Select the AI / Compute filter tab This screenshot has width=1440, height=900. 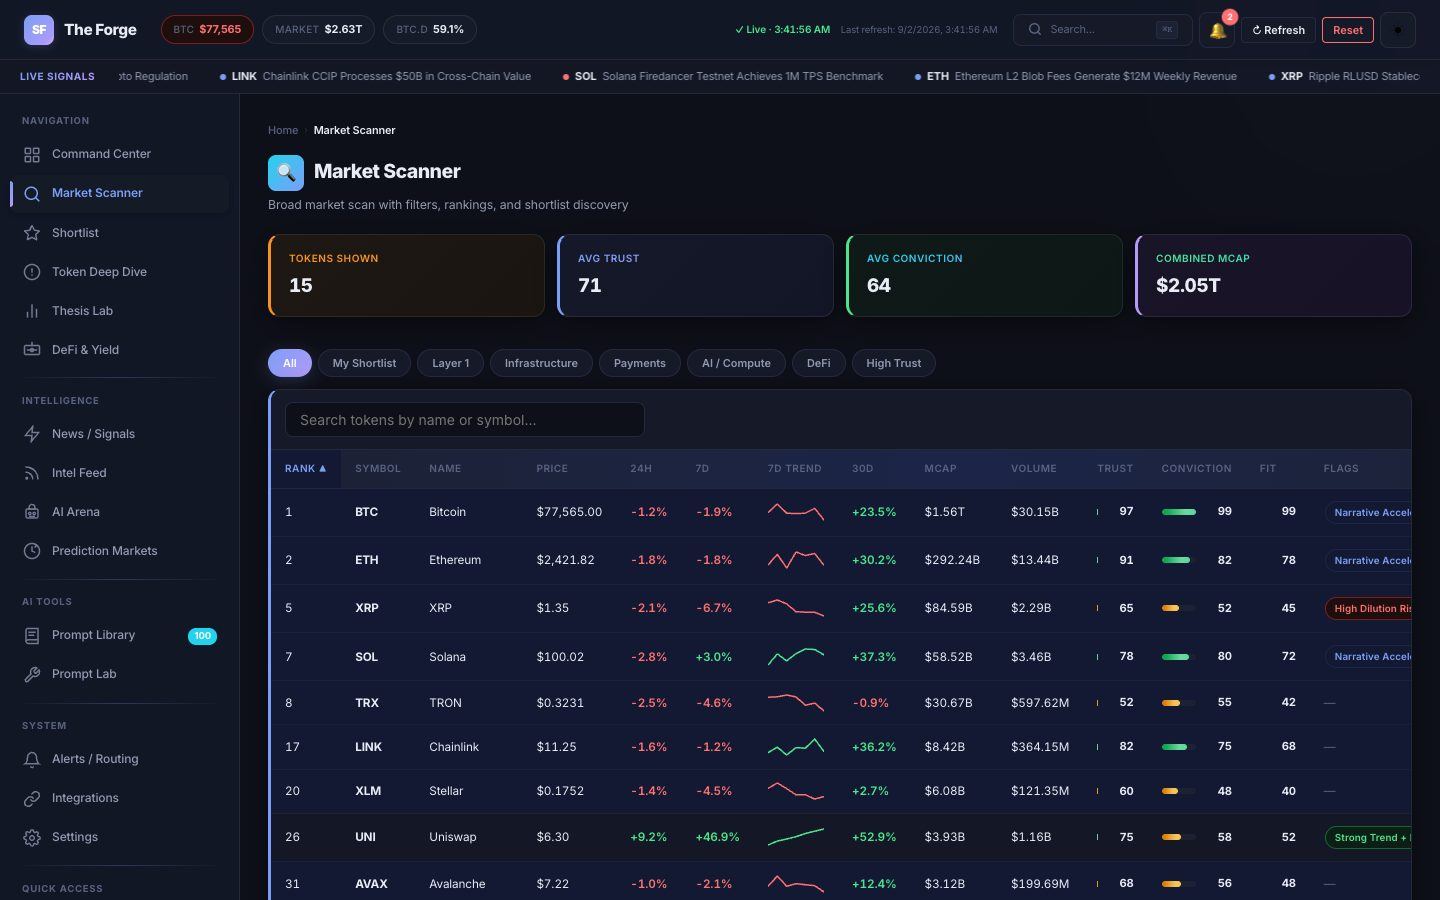[x=736, y=363]
